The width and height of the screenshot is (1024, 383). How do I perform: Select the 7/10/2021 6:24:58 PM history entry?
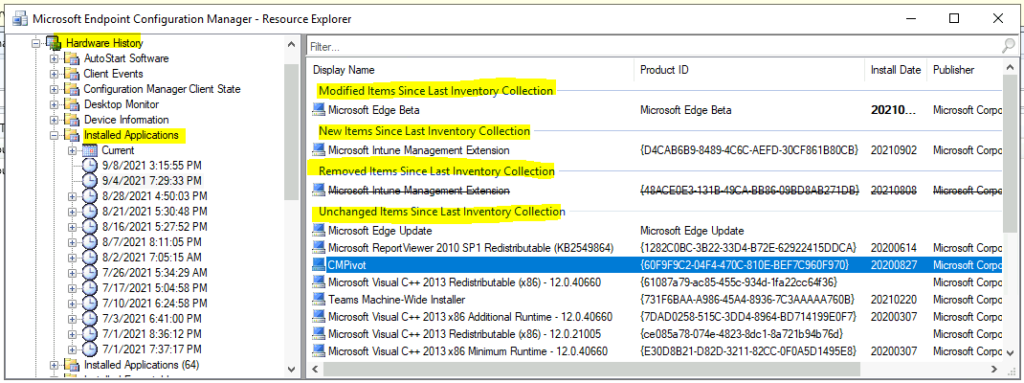[154, 303]
